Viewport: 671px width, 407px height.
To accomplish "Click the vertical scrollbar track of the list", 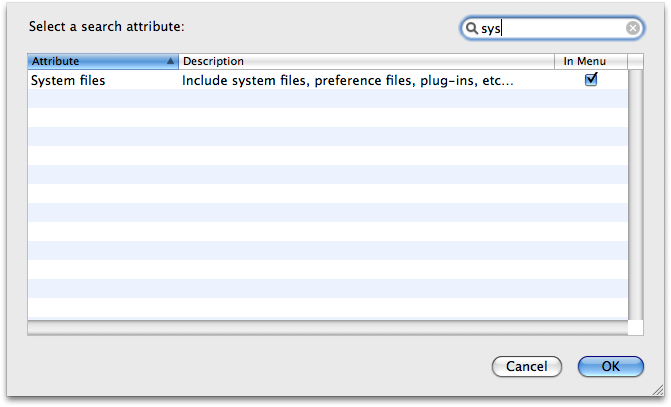I will click(x=635, y=195).
